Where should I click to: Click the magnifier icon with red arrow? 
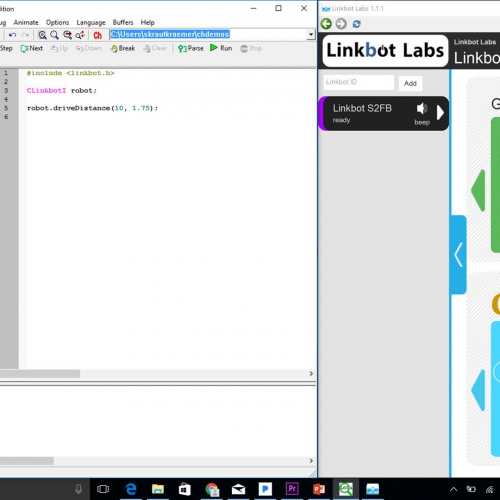pyautogui.click(x=68, y=35)
